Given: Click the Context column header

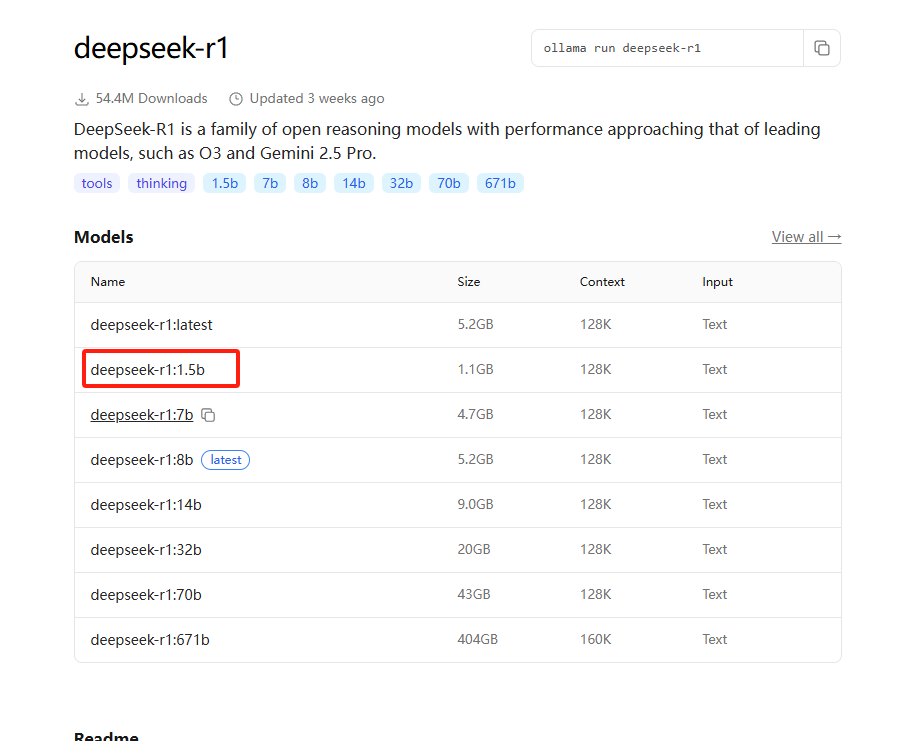Looking at the screenshot, I should (602, 282).
